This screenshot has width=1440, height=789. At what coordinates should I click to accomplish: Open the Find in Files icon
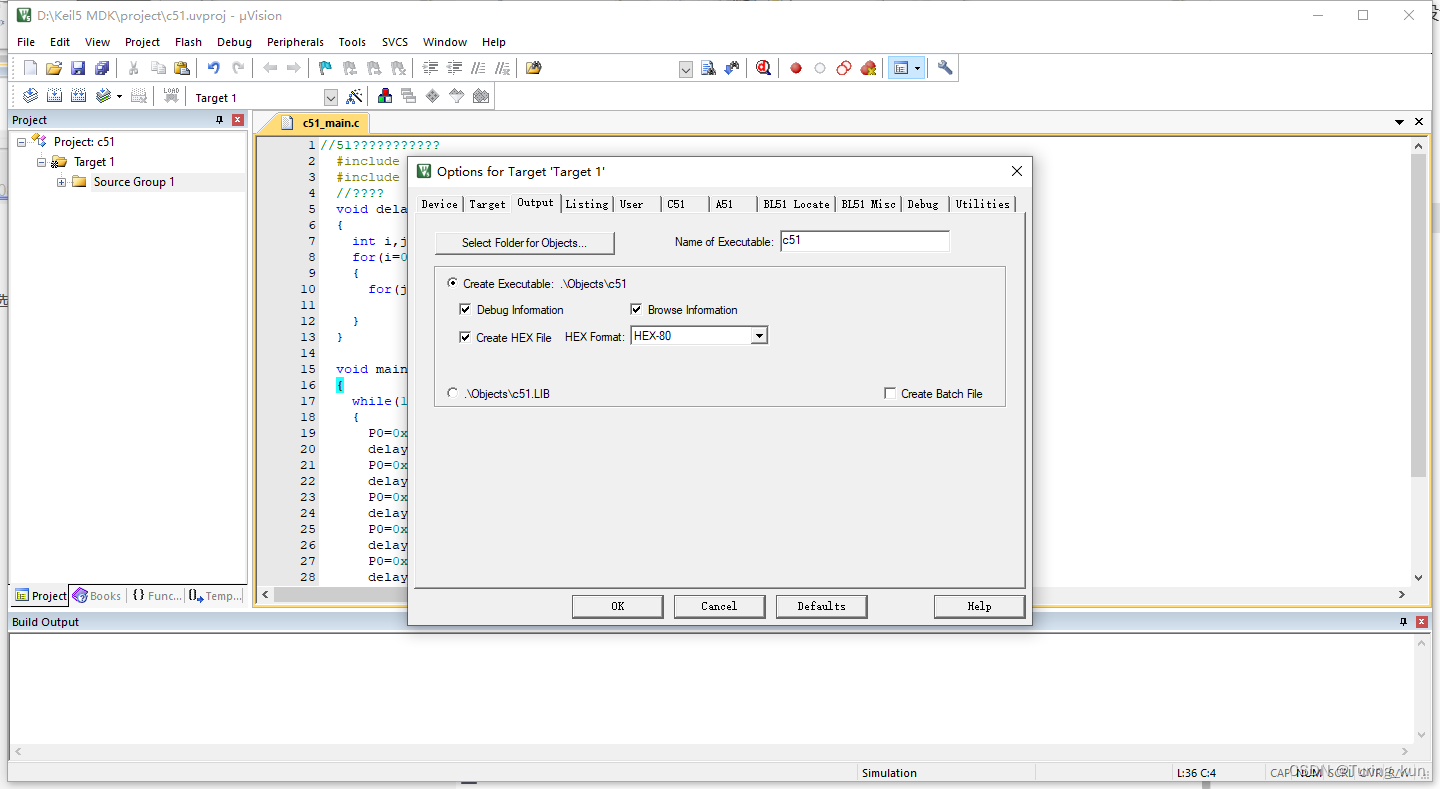coord(534,68)
